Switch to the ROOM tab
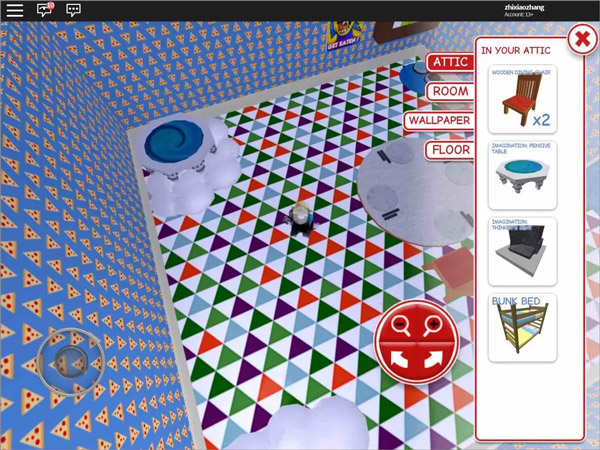The height and width of the screenshot is (450, 600). tap(450, 91)
